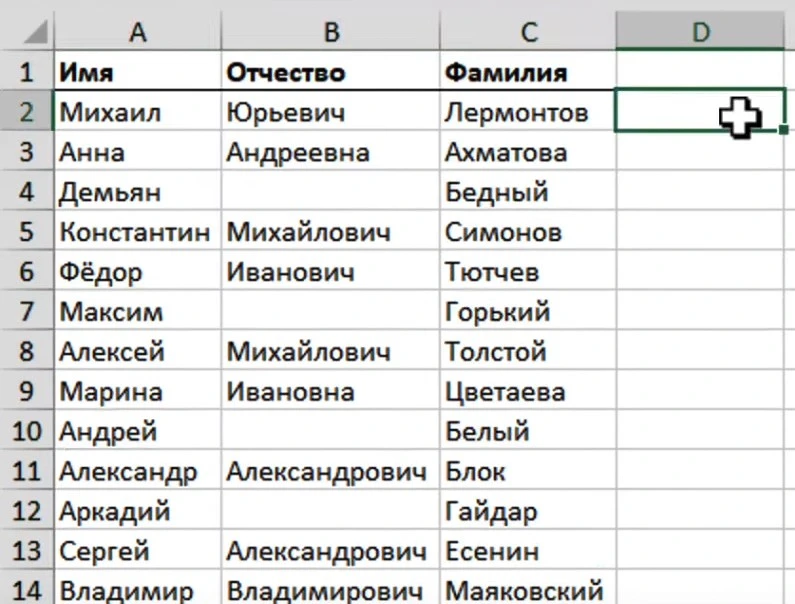Select column C header

(527, 32)
